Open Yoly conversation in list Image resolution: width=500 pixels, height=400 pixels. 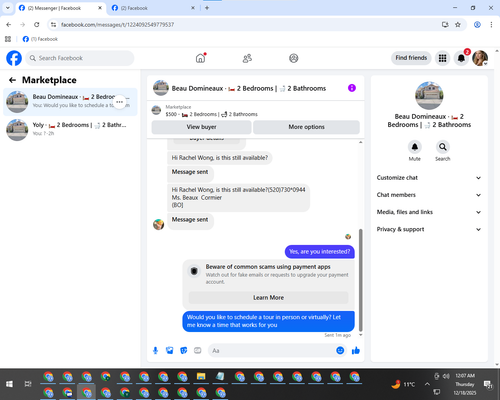[x=70, y=130]
